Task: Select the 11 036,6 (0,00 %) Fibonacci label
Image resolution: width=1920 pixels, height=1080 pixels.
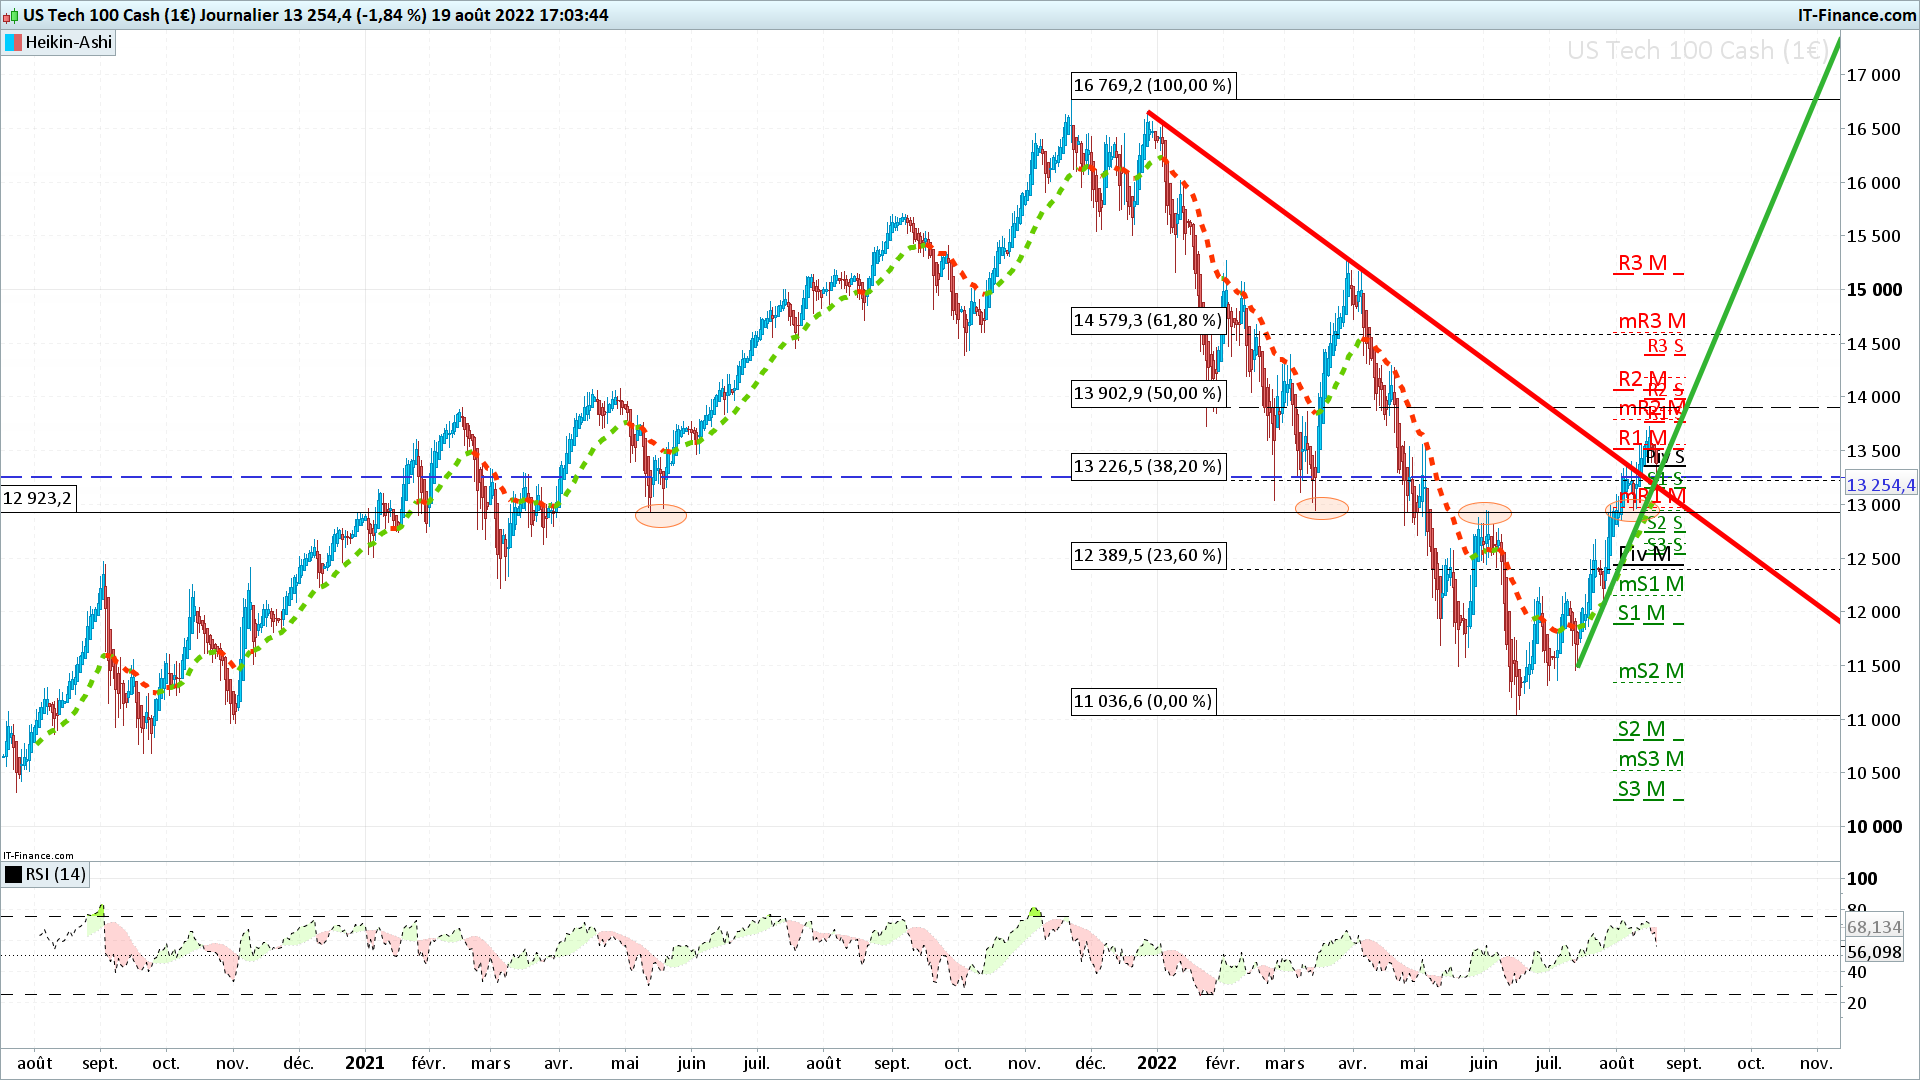Action: coord(1142,702)
